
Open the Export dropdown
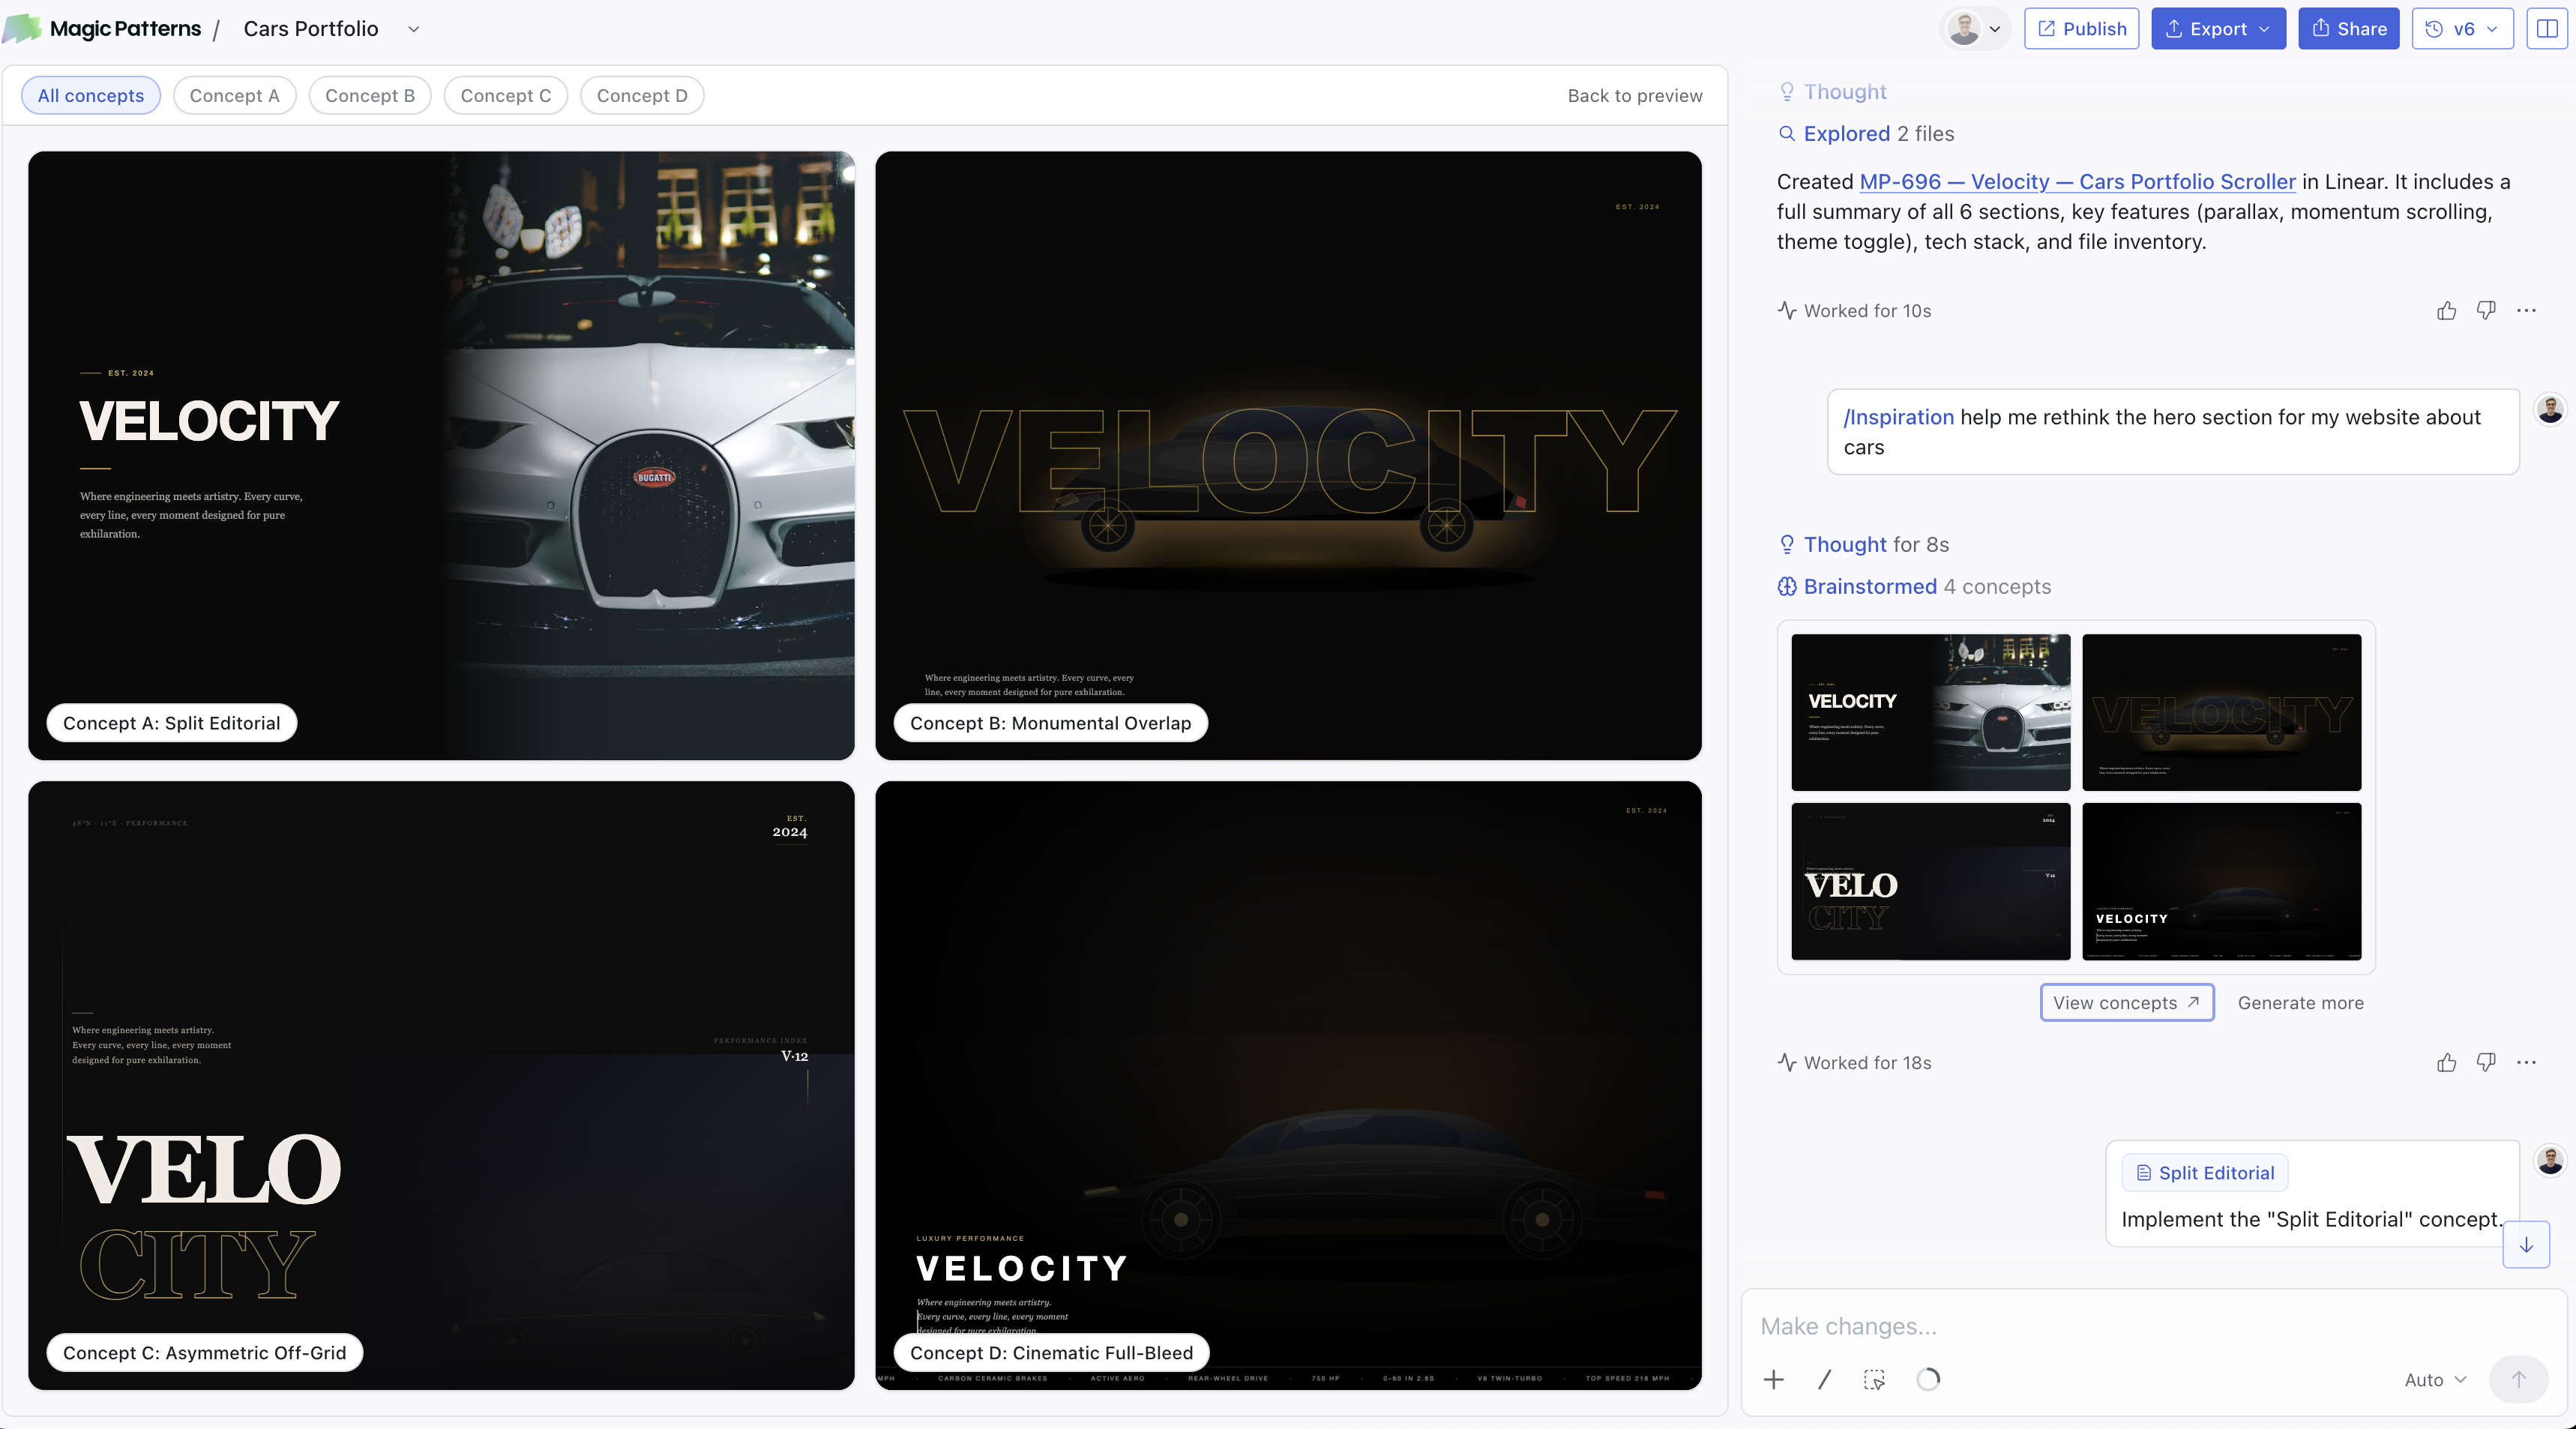(2218, 29)
